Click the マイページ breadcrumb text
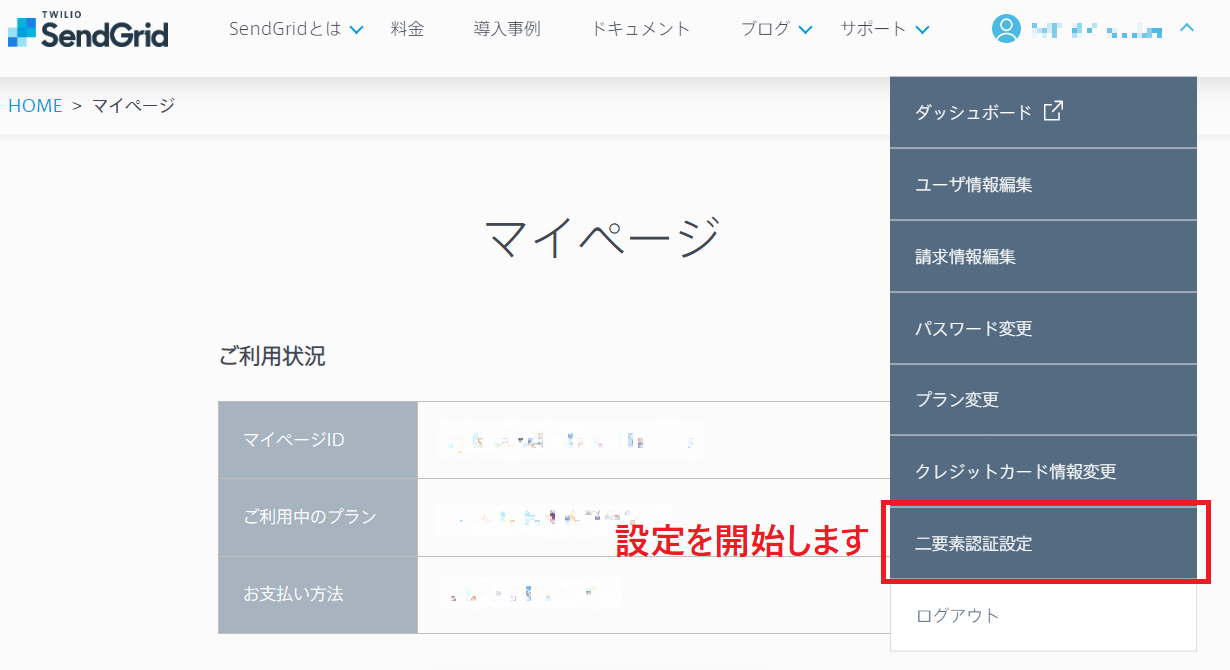This screenshot has height=670, width=1230. 133,105
